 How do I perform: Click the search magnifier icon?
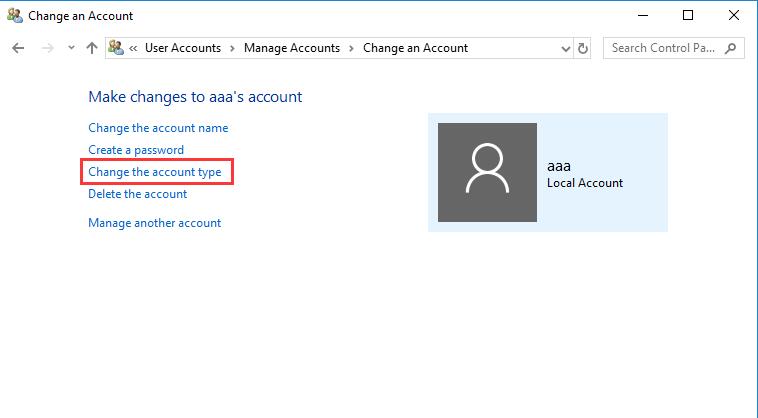coord(730,48)
